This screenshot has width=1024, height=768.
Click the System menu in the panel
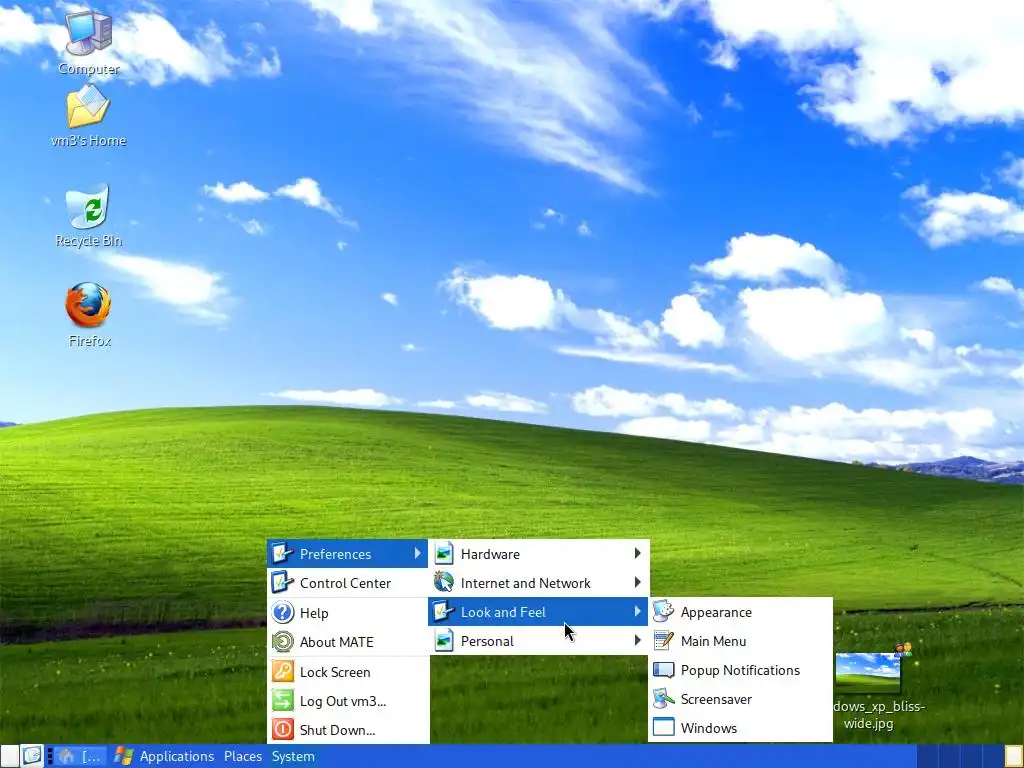click(293, 756)
